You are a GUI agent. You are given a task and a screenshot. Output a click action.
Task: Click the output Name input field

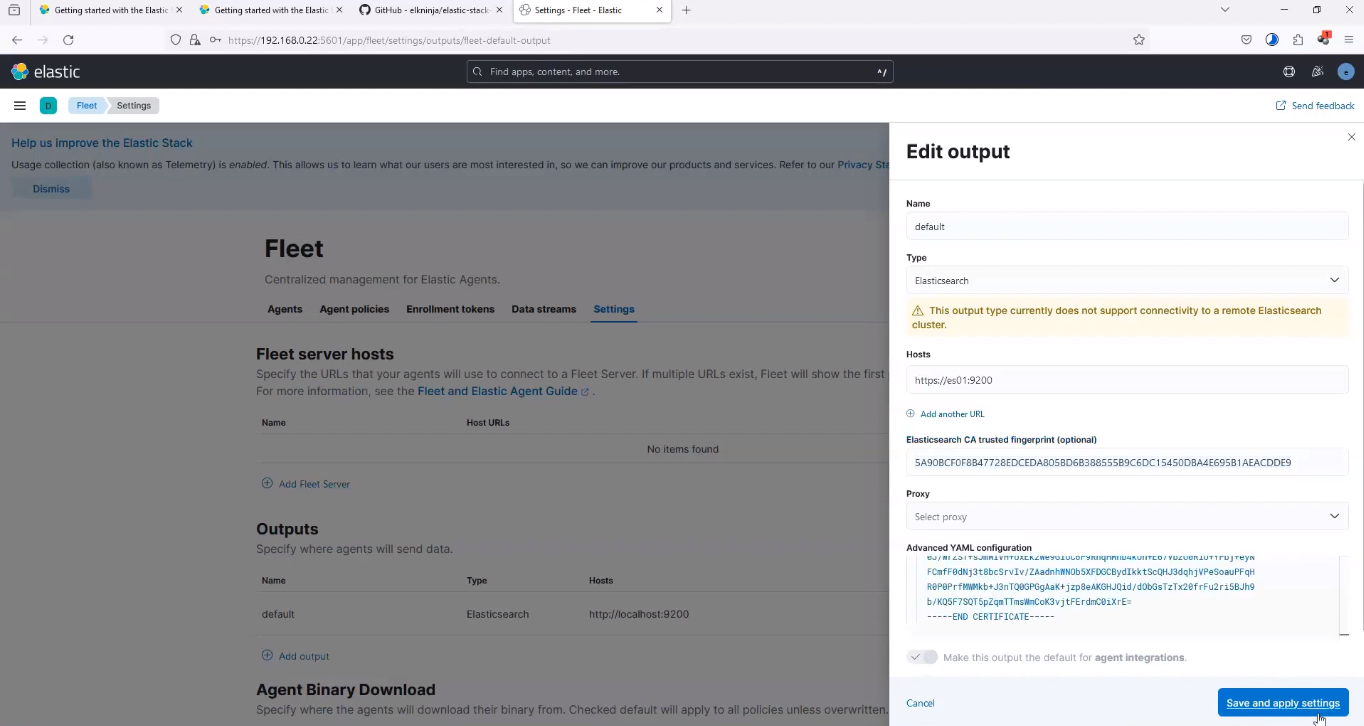pos(1127,226)
